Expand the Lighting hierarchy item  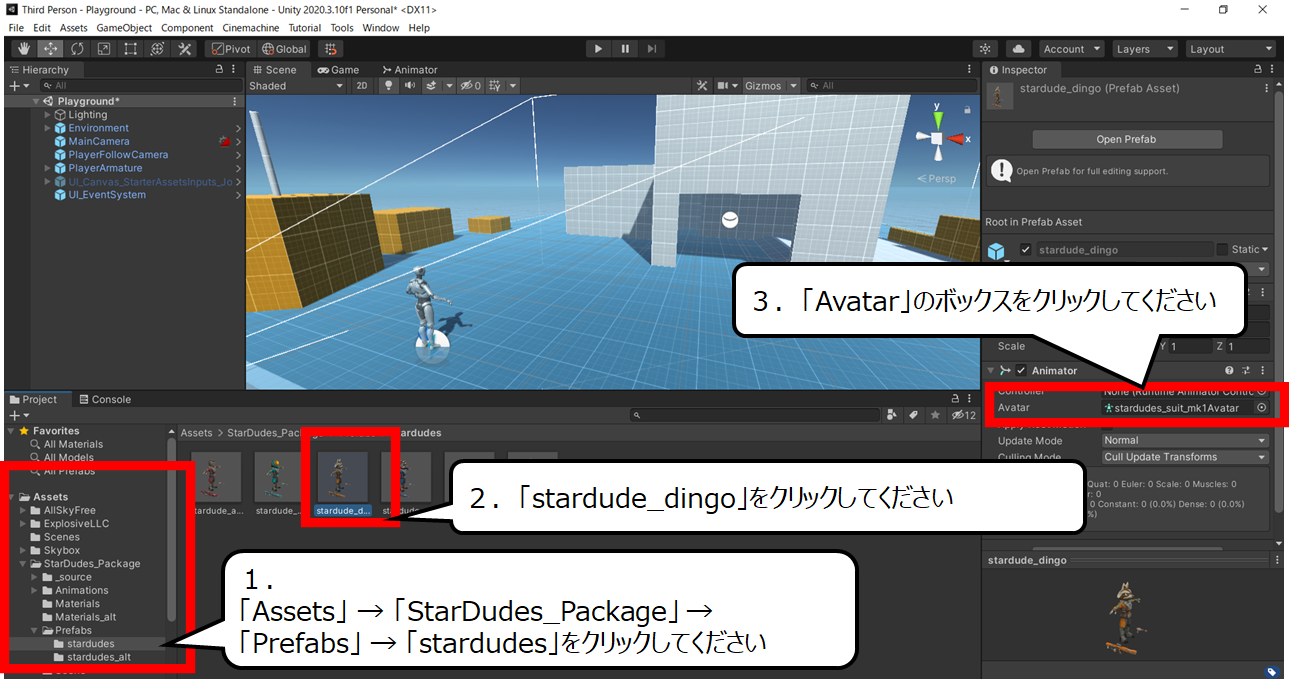(47, 115)
